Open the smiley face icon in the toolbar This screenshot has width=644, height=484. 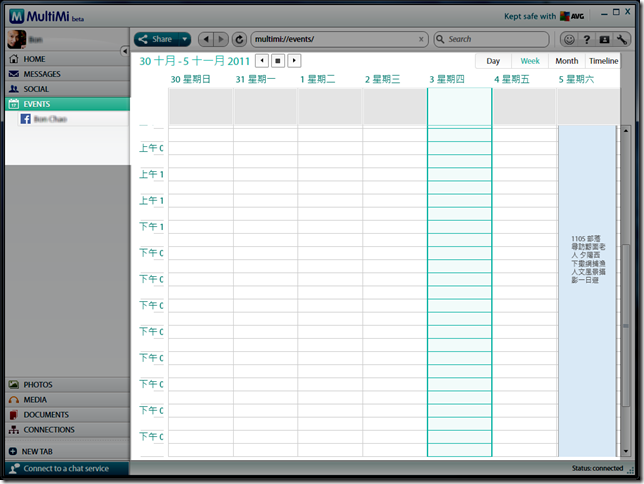tap(569, 39)
